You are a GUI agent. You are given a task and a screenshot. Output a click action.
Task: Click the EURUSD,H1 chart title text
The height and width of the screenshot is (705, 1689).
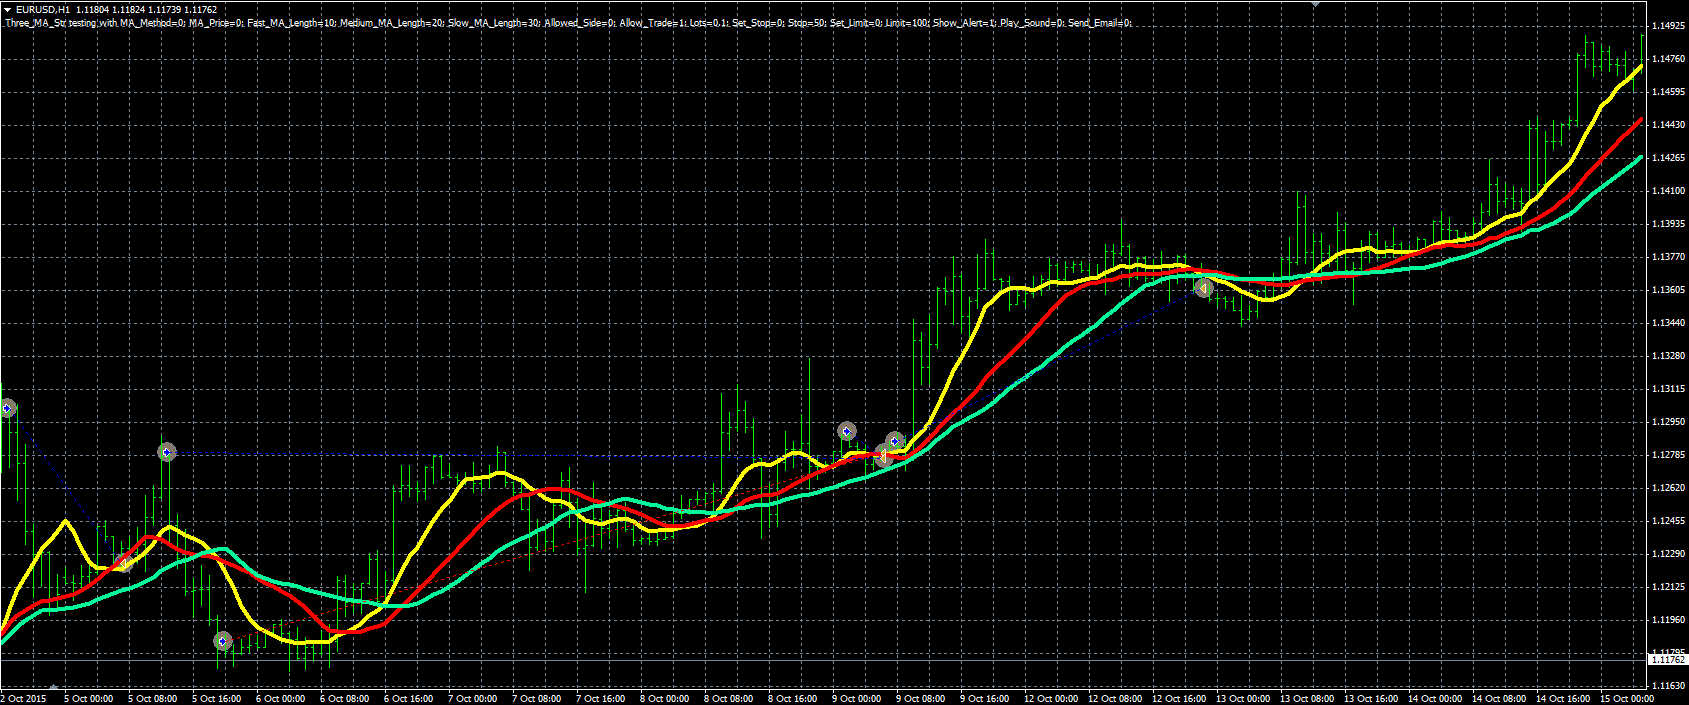(43, 10)
